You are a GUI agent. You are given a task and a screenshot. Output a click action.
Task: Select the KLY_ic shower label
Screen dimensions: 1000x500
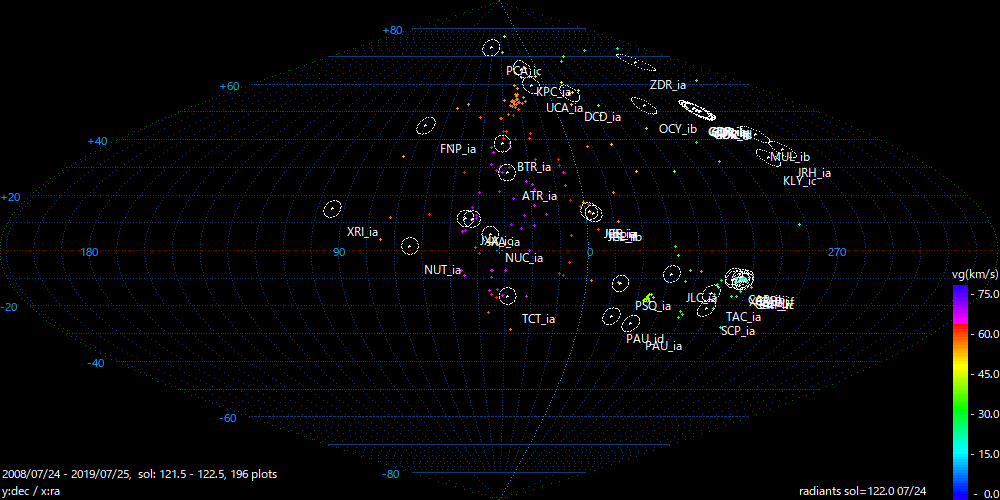[x=799, y=181]
